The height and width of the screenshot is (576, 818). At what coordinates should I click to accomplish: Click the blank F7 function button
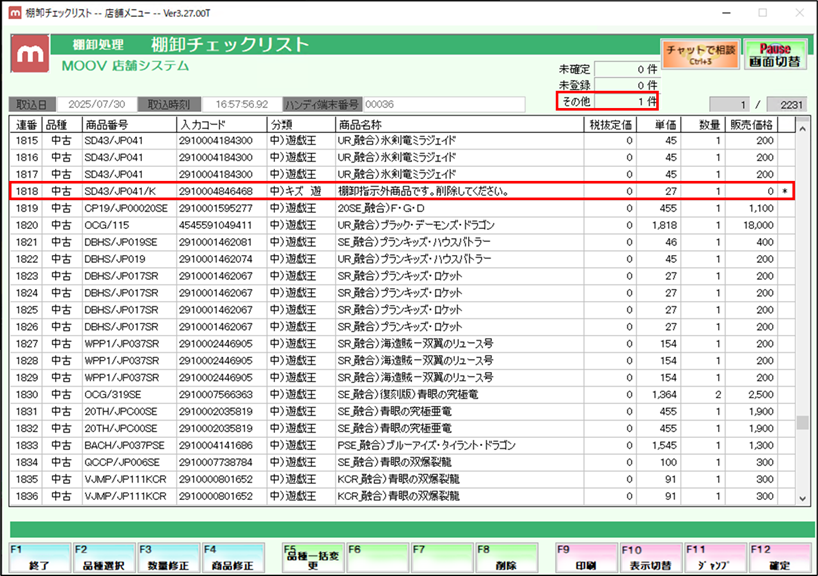pyautogui.click(x=442, y=558)
